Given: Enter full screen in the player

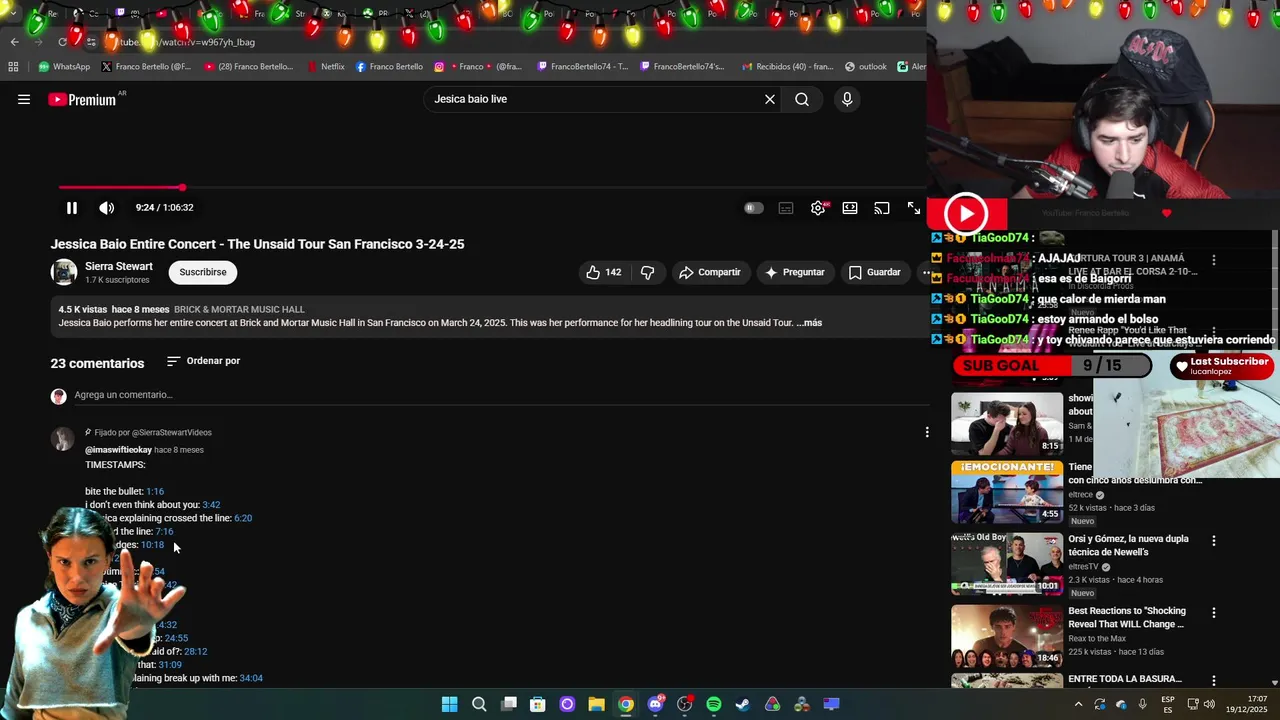Looking at the screenshot, I should (x=914, y=208).
